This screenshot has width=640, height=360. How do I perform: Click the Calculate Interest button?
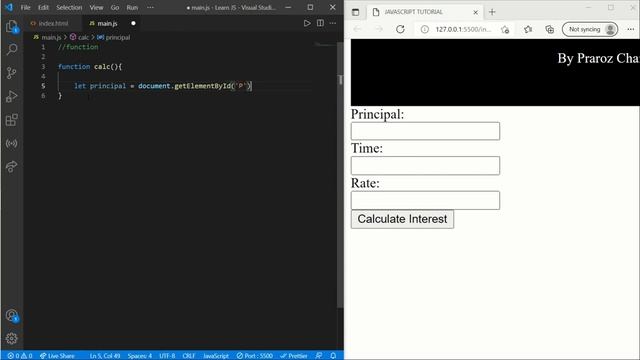pos(402,219)
